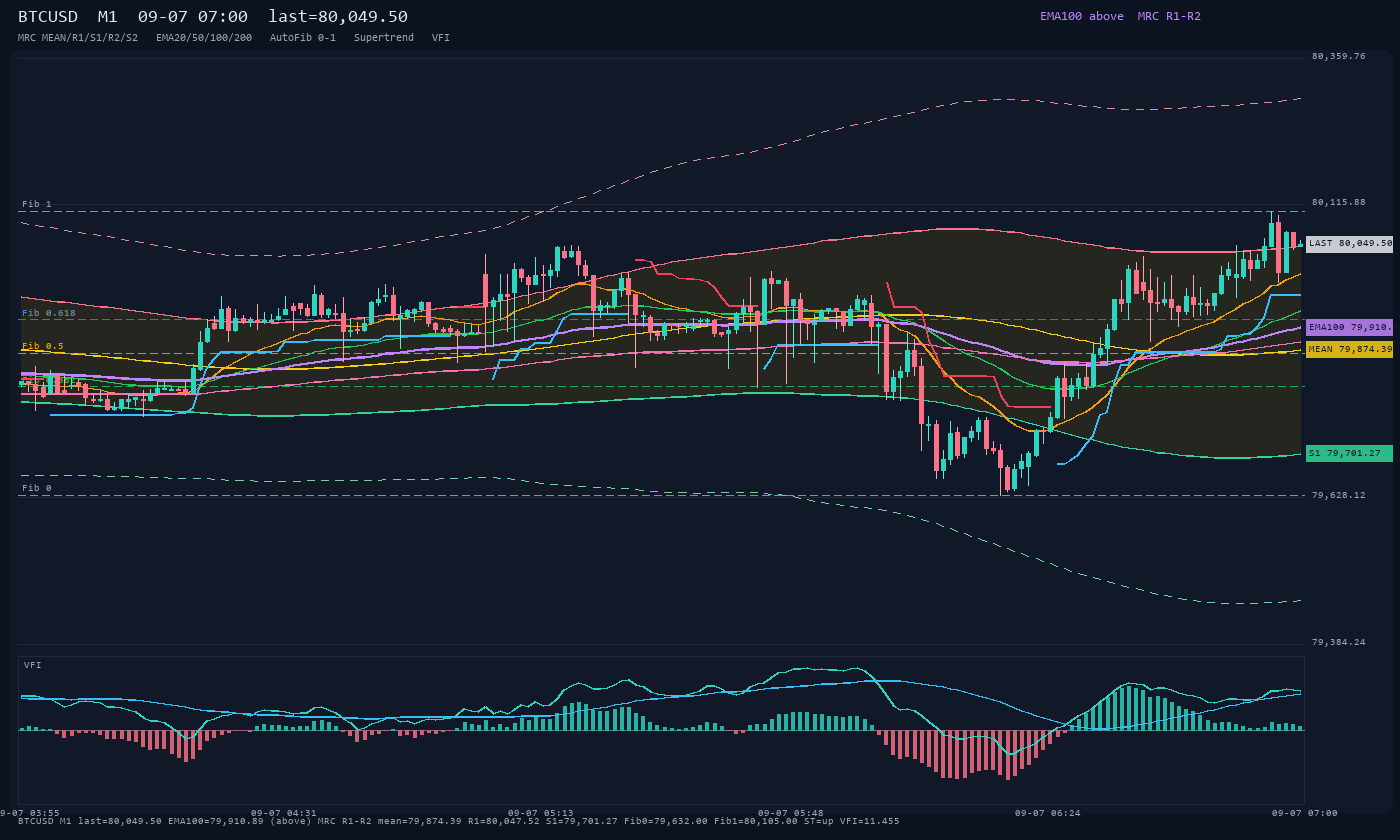
Task: Click the bottom status line summary text
Action: 459,821
